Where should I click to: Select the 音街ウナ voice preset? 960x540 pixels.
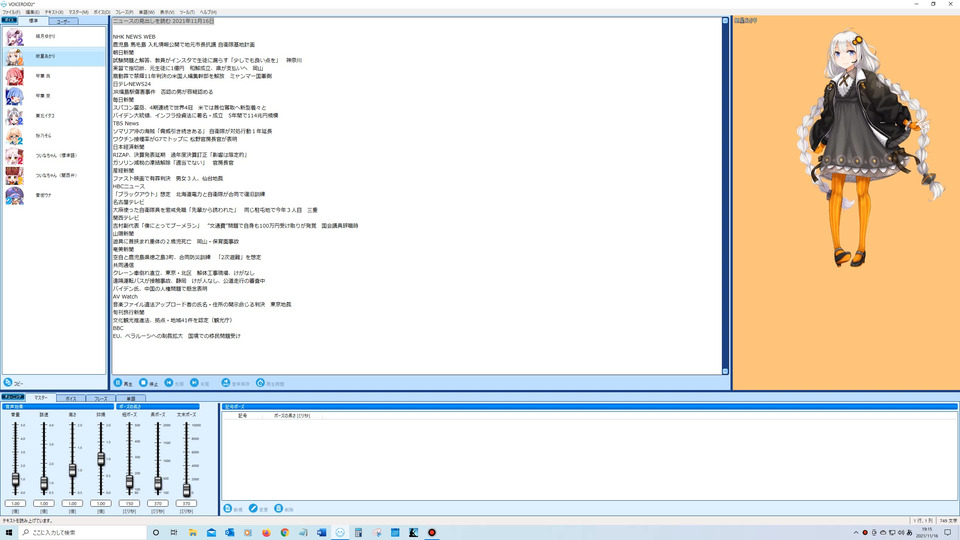click(x=54, y=195)
